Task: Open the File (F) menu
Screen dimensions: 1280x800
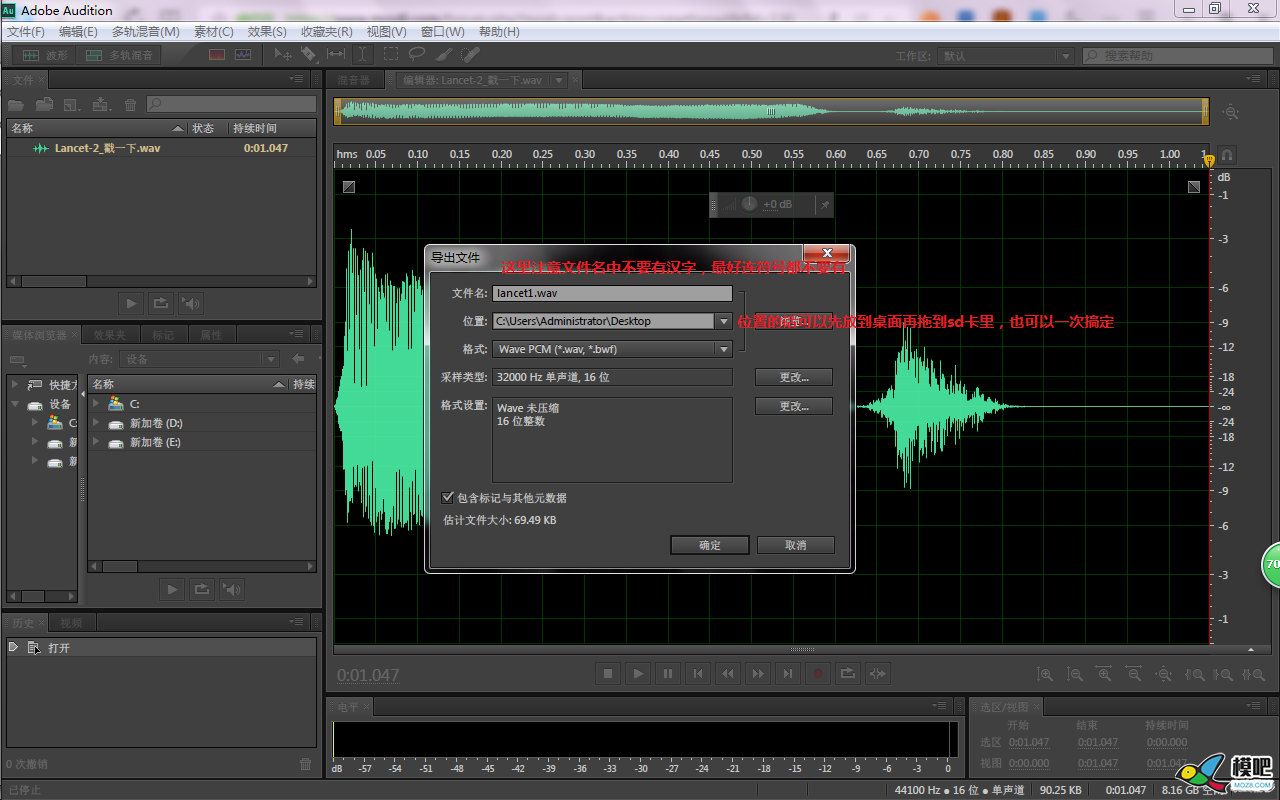Action: [25, 32]
